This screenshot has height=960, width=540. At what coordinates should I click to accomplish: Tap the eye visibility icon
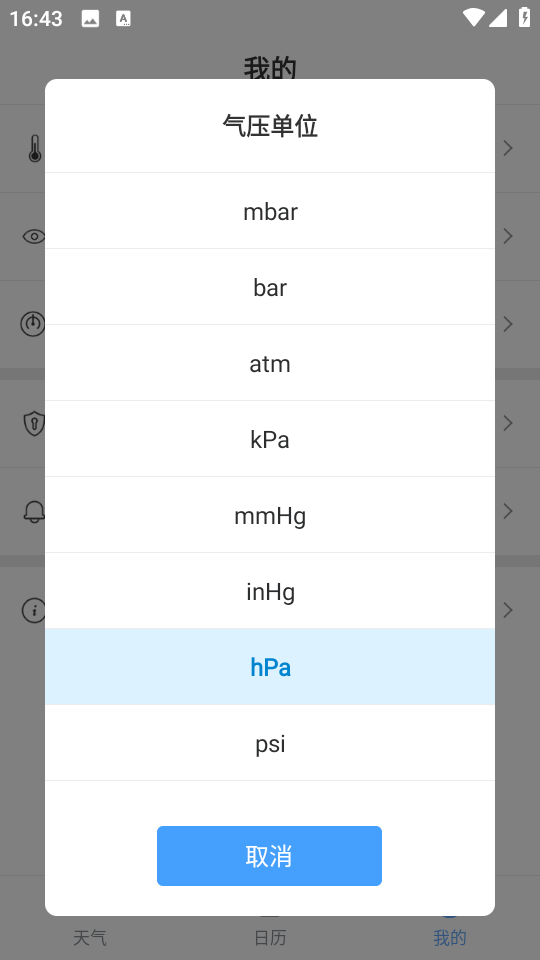[34, 236]
